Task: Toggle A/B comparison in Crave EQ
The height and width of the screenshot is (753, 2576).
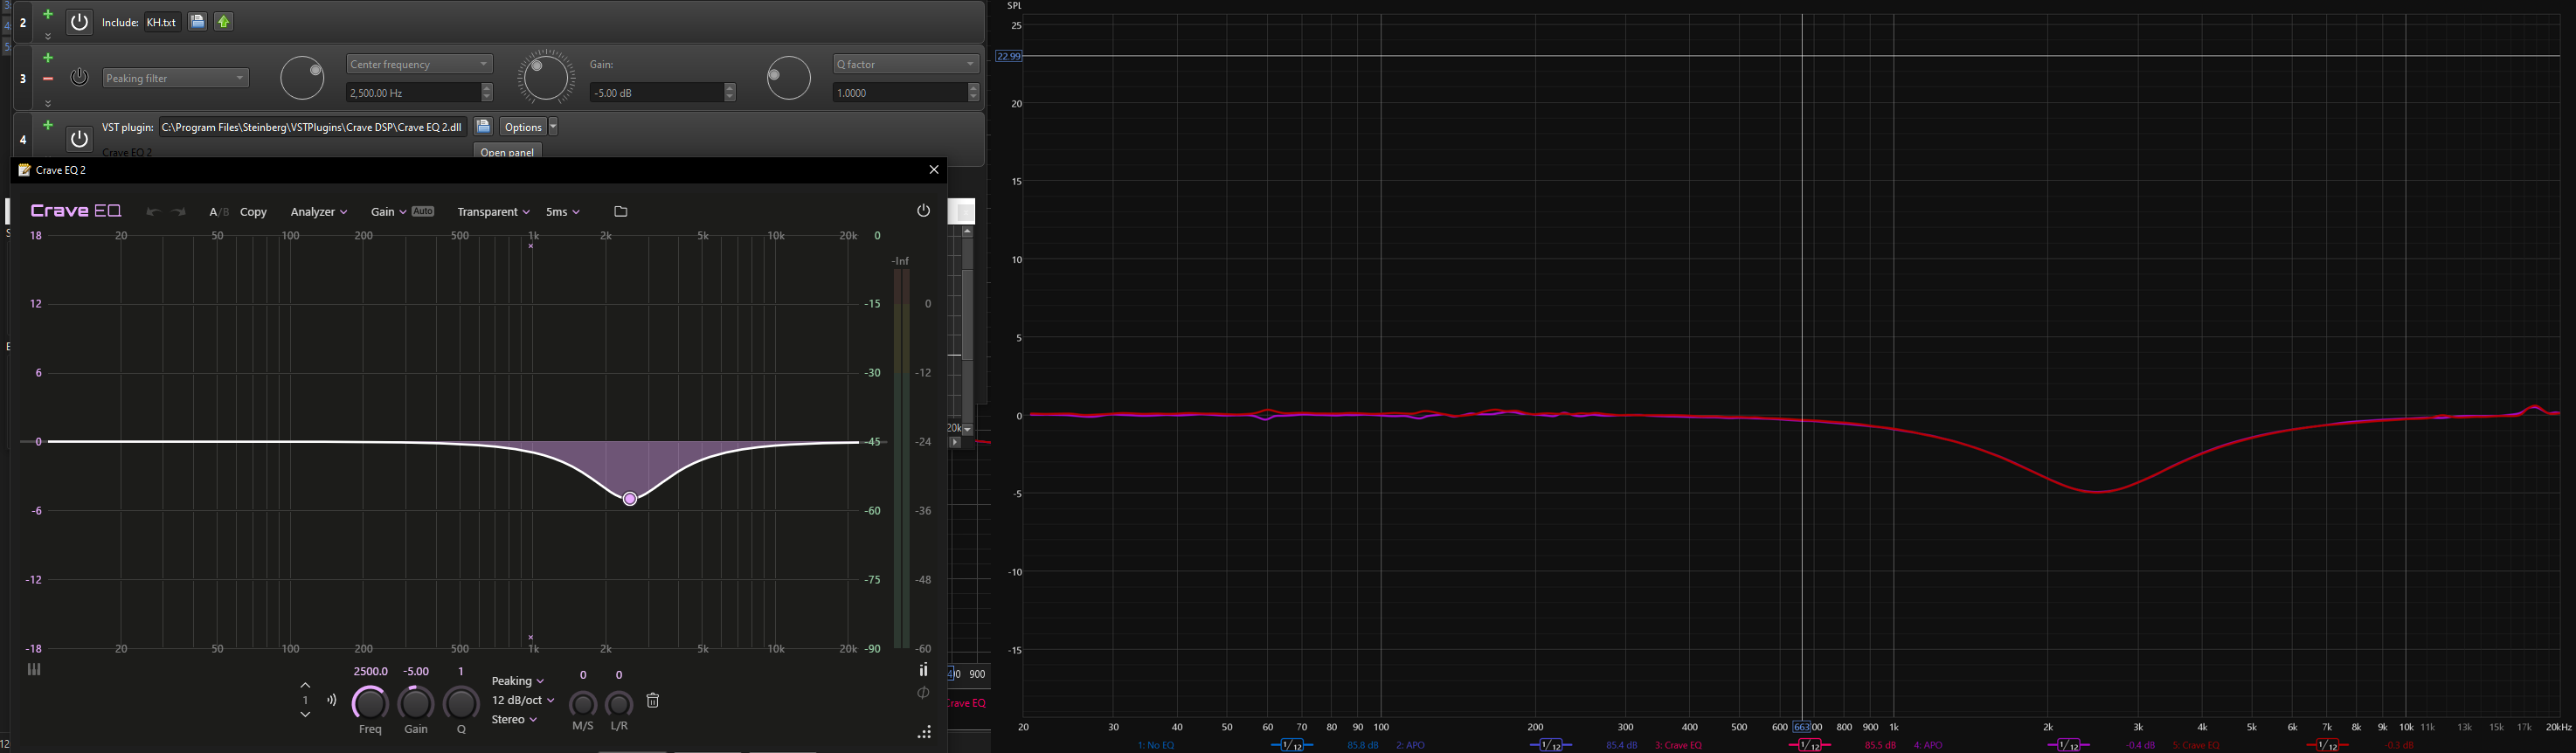Action: pyautogui.click(x=219, y=212)
